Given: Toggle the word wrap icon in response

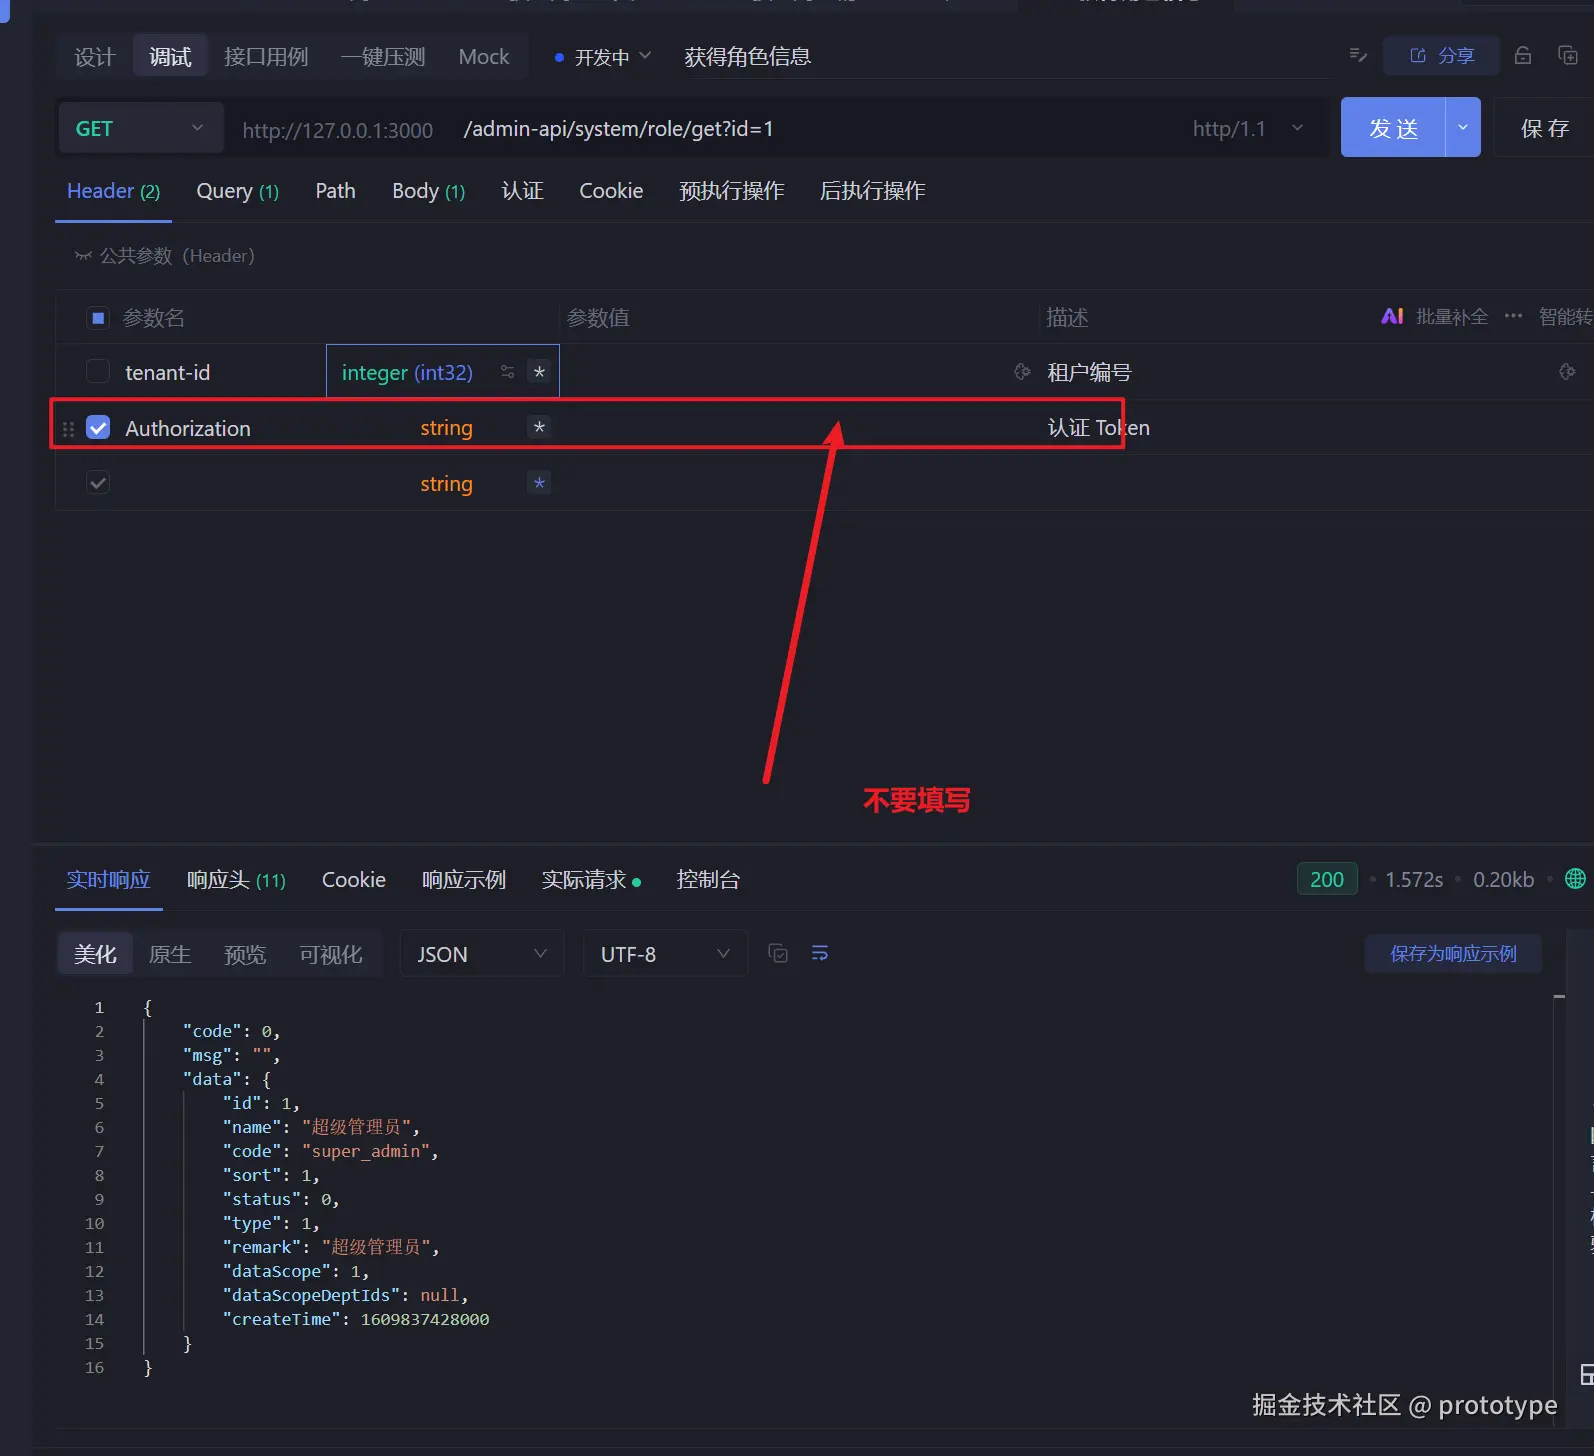Looking at the screenshot, I should [x=820, y=953].
